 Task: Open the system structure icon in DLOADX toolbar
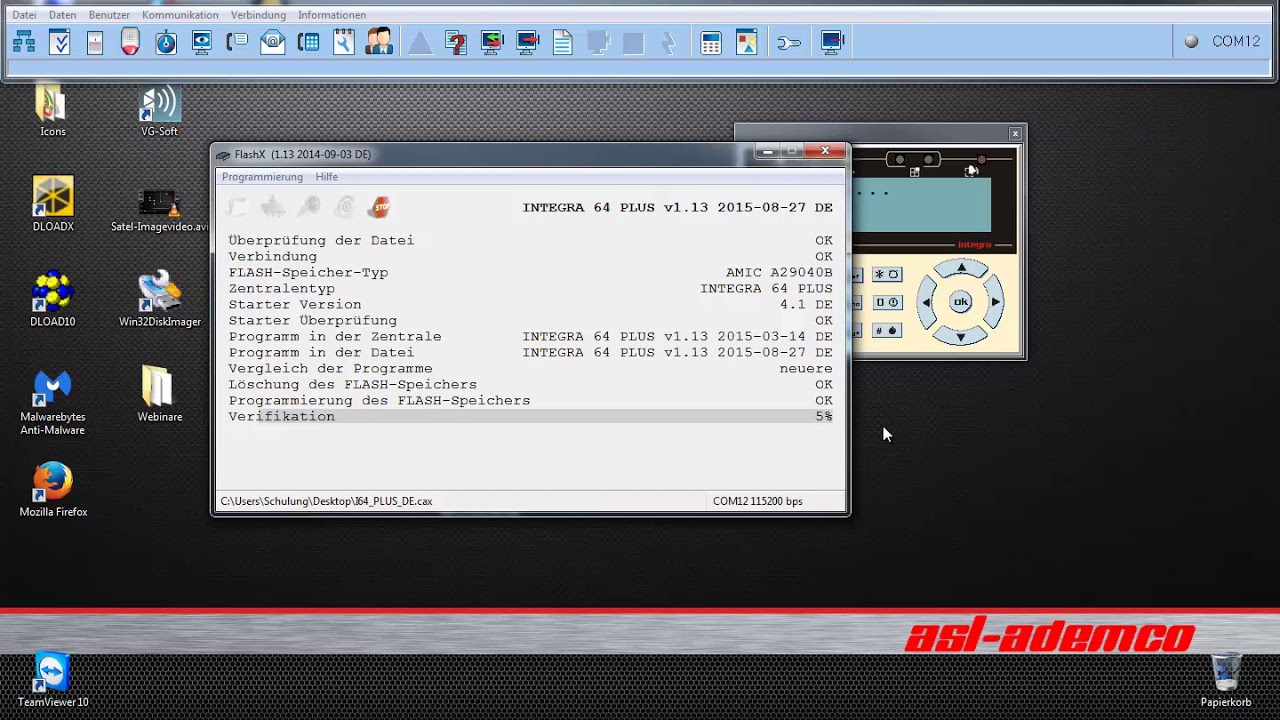[24, 42]
